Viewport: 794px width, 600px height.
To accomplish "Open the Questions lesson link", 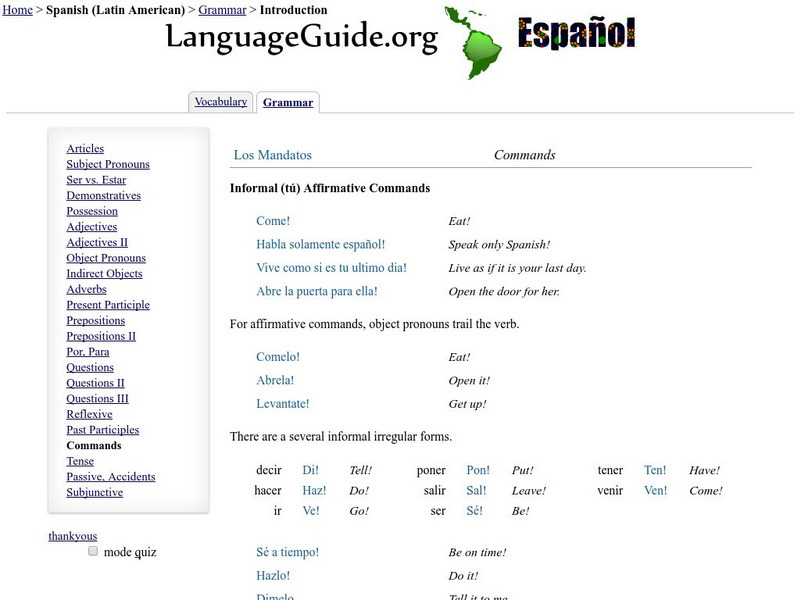I will coord(90,368).
